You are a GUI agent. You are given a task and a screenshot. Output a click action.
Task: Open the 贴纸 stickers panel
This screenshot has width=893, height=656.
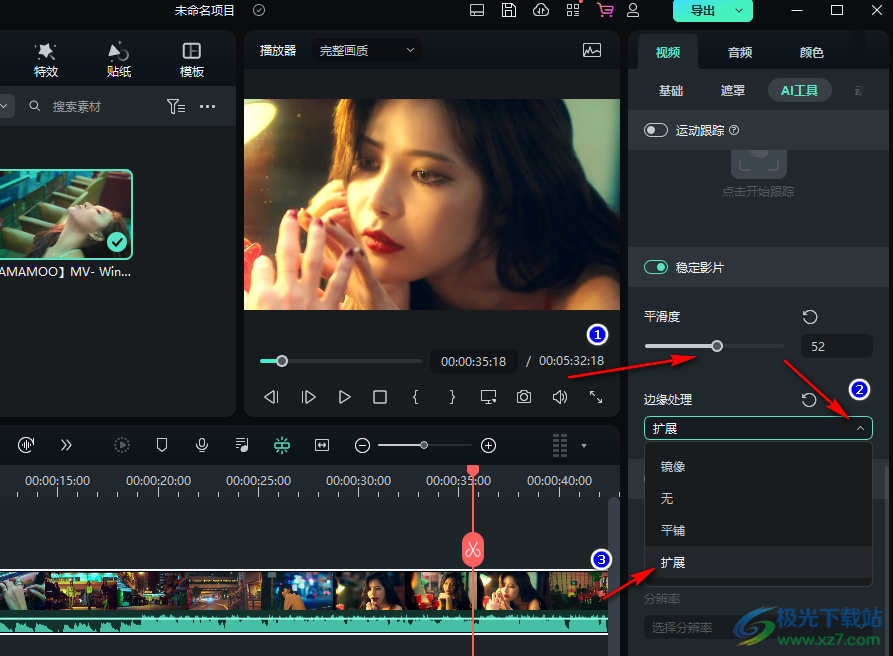[x=118, y=60]
